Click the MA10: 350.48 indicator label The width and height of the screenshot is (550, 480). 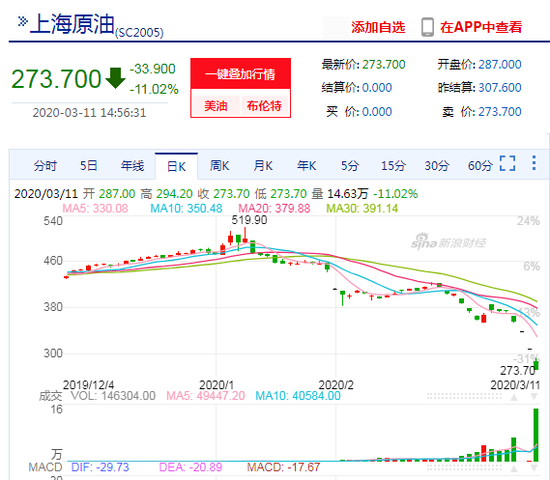click(x=186, y=208)
